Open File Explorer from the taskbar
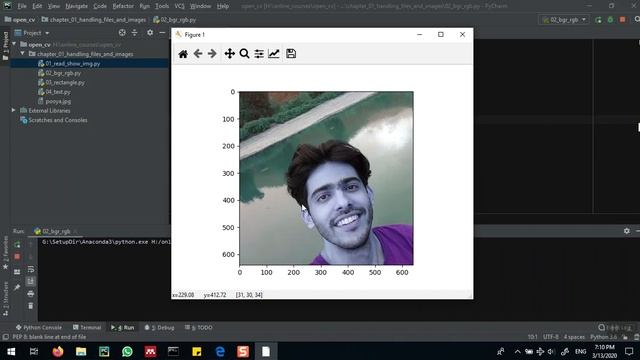The width and height of the screenshot is (640, 360). [81, 351]
